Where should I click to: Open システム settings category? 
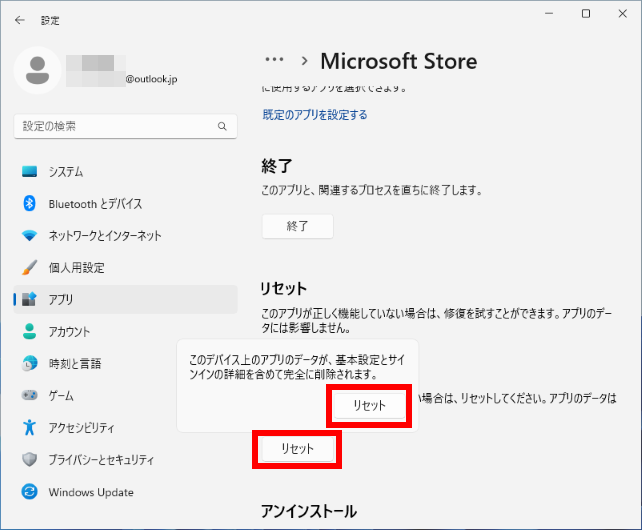pyautogui.click(x=125, y=171)
